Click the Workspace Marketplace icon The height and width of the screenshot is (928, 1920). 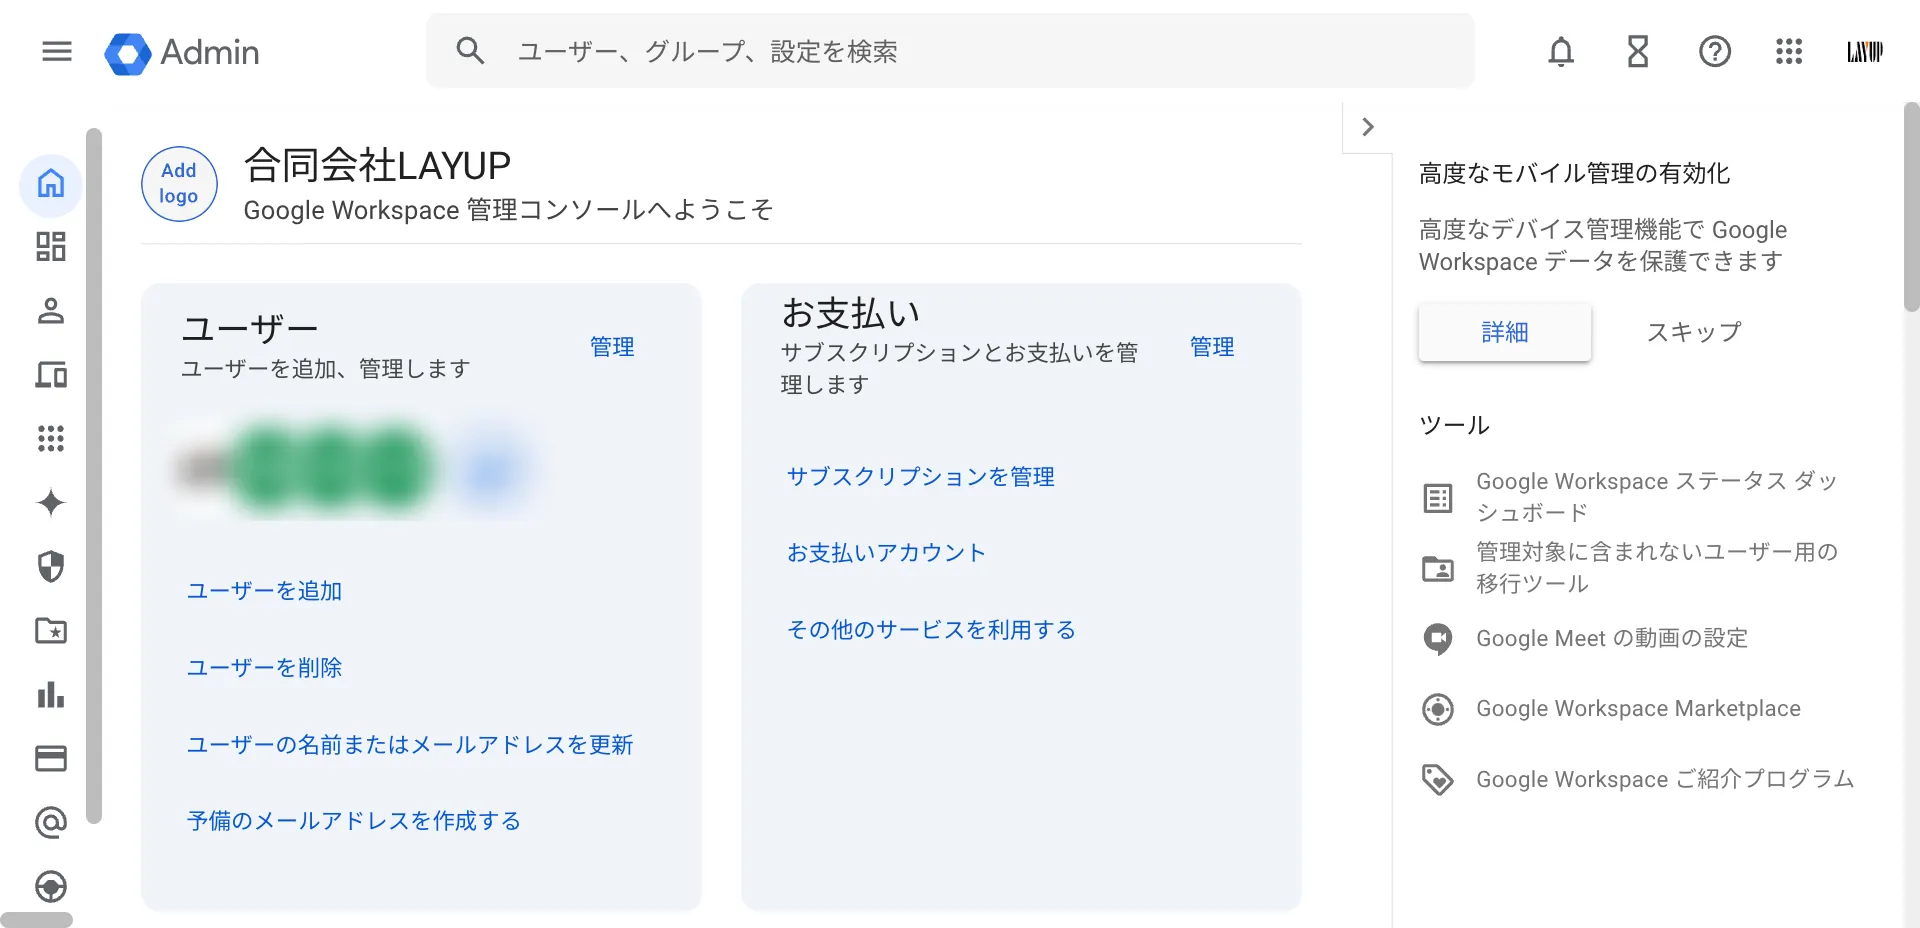(x=1438, y=709)
